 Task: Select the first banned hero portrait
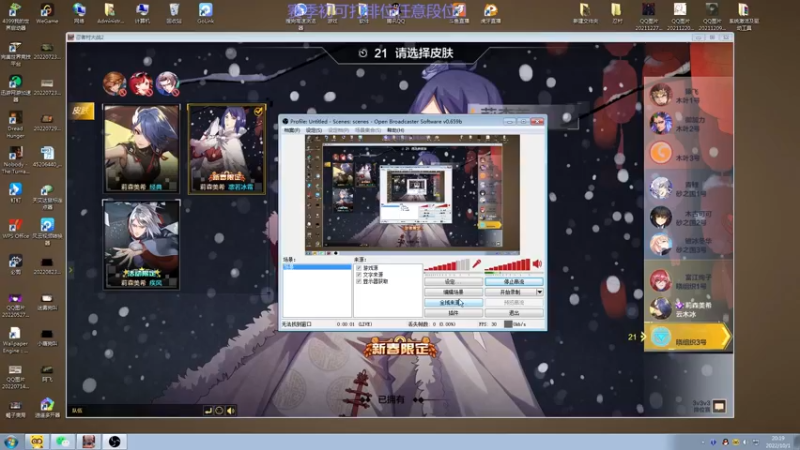114,84
